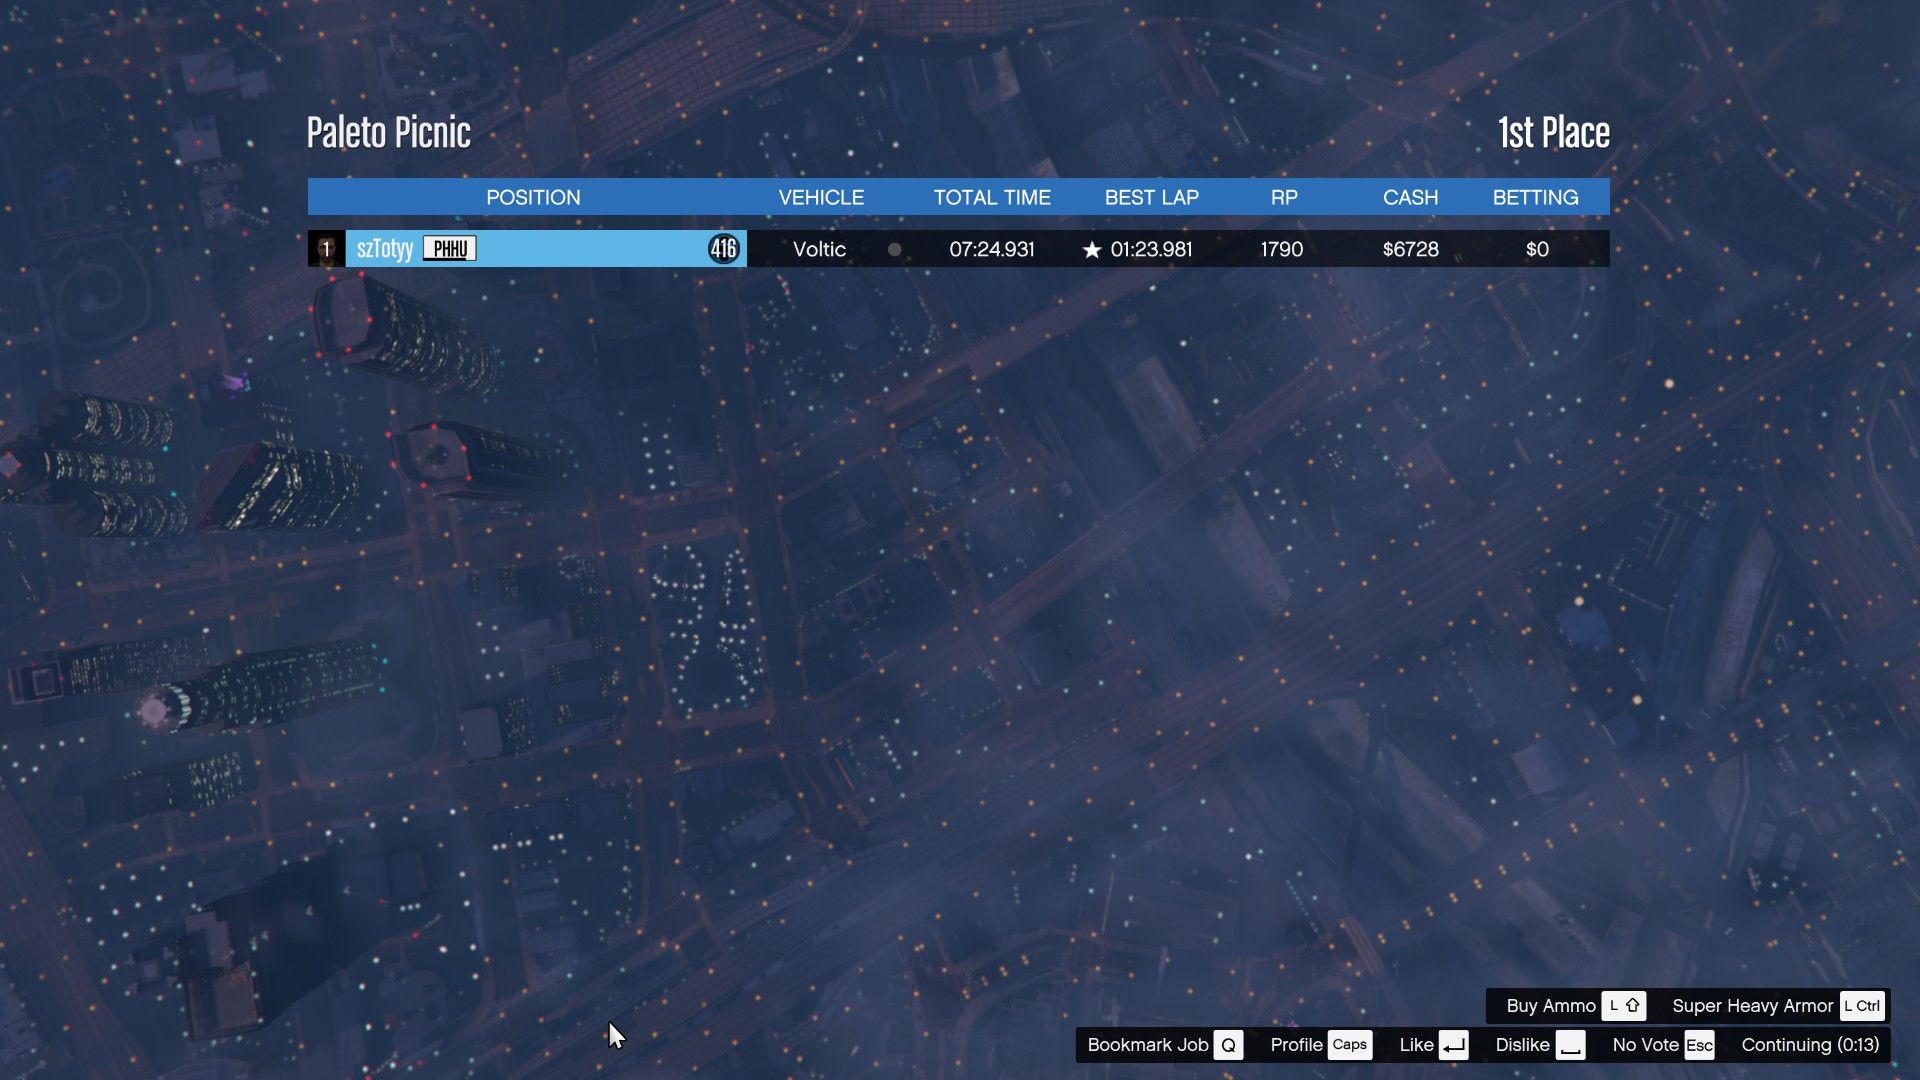This screenshot has width=1920, height=1080.
Task: Click the gray dot icon next to Voltic
Action: pos(895,250)
